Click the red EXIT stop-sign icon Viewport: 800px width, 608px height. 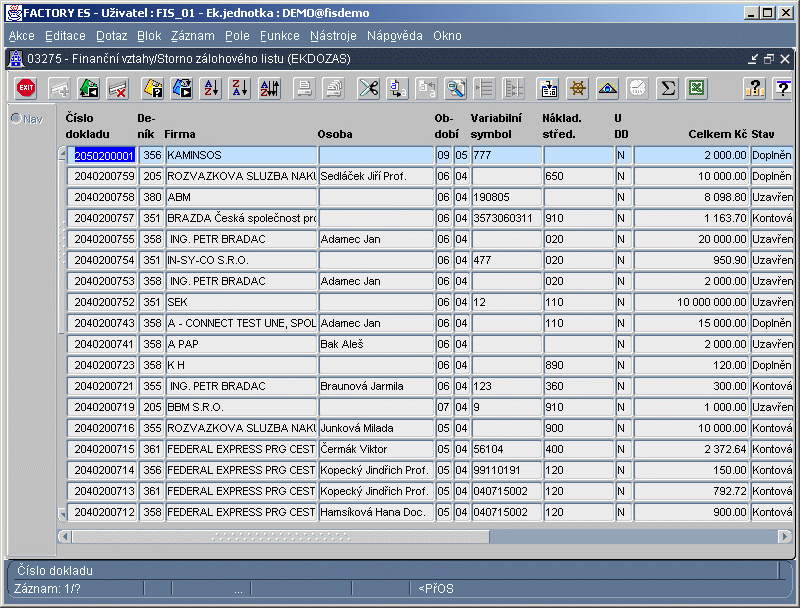coord(26,88)
